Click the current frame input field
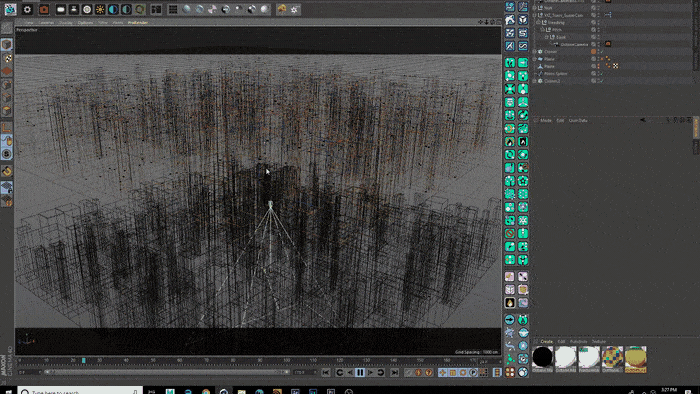Image resolution: width=700 pixels, height=394 pixels. [x=29, y=372]
